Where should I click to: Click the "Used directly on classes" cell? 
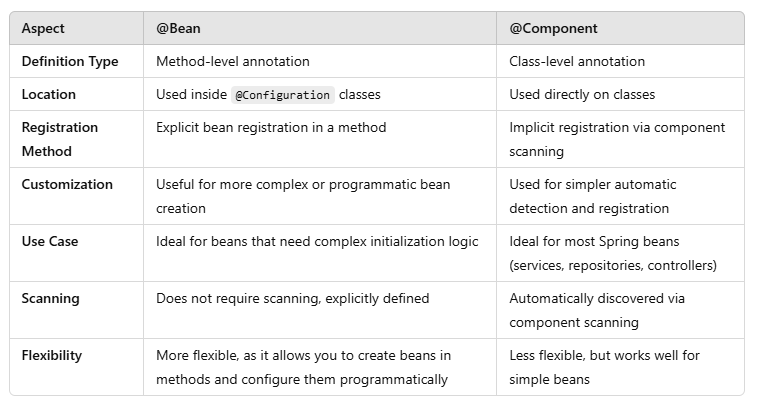click(582, 95)
